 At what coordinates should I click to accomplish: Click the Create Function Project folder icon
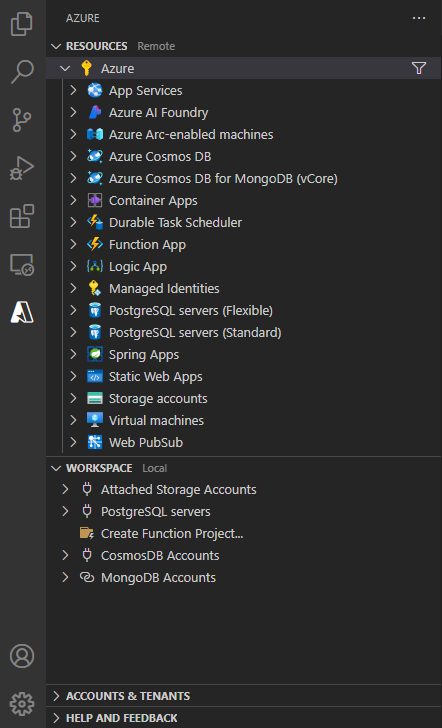coord(87,533)
